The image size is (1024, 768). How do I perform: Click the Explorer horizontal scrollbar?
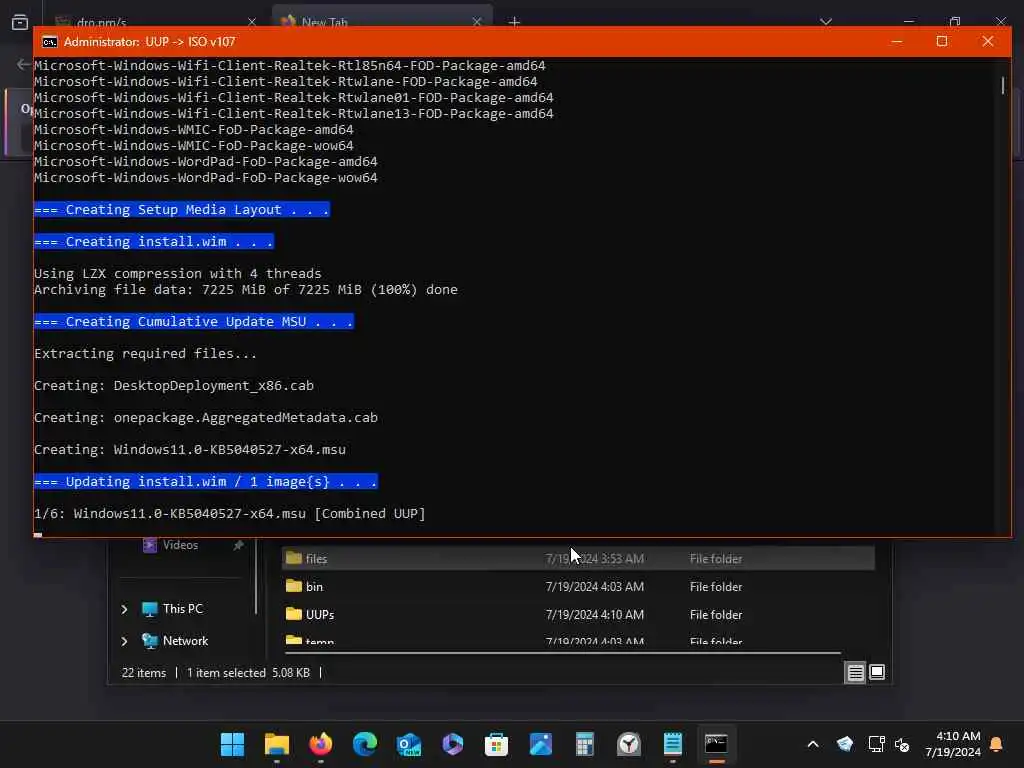pyautogui.click(x=562, y=652)
